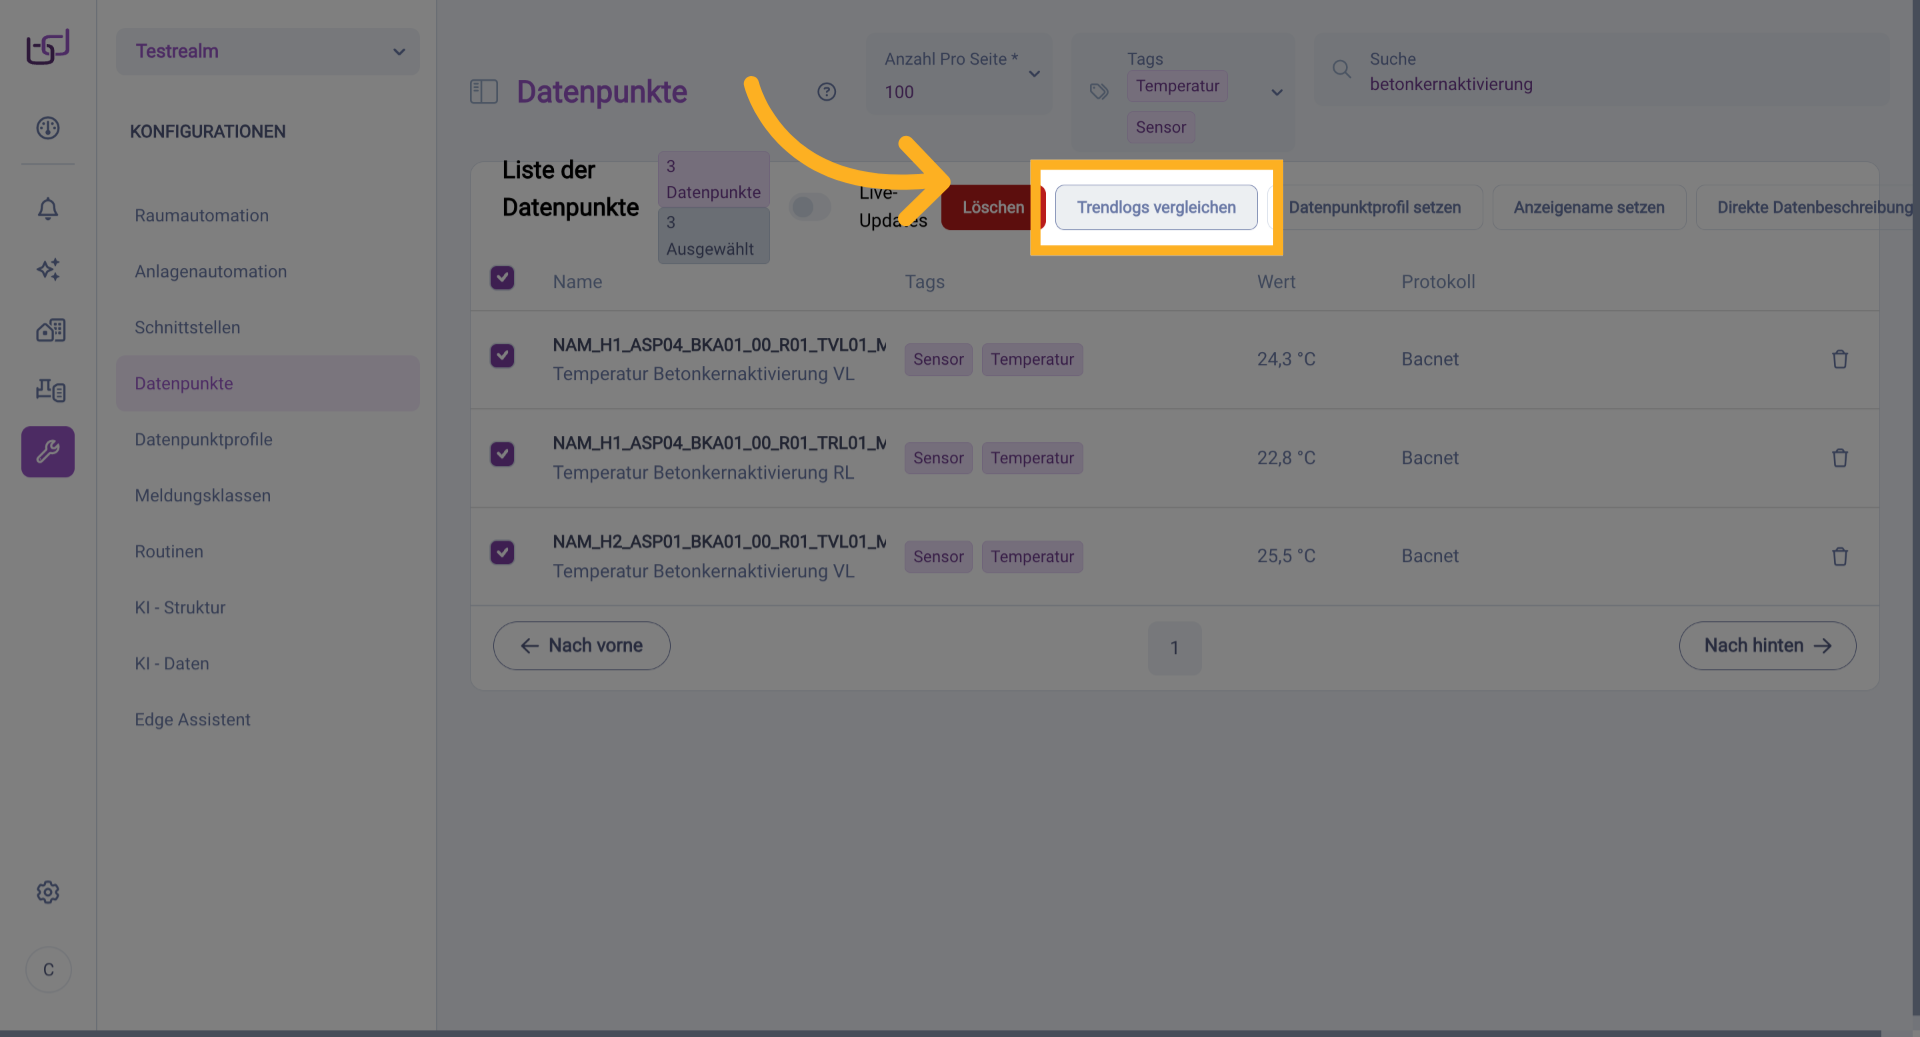
Task: Click the AI sparkles icon in sidebar
Action: point(48,269)
